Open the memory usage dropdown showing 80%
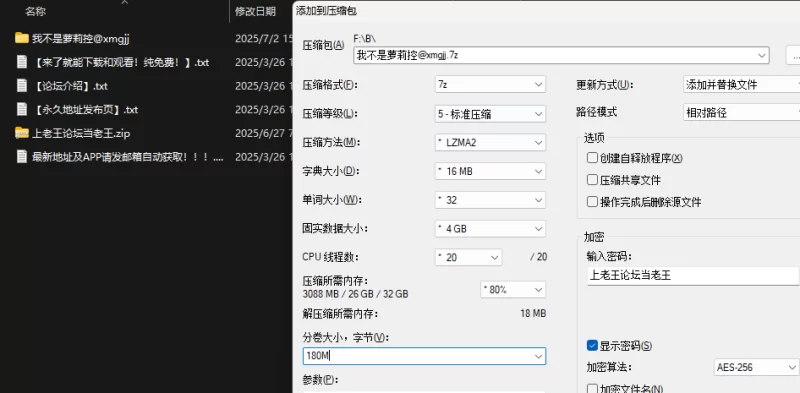The width and height of the screenshot is (800, 393). click(513, 289)
